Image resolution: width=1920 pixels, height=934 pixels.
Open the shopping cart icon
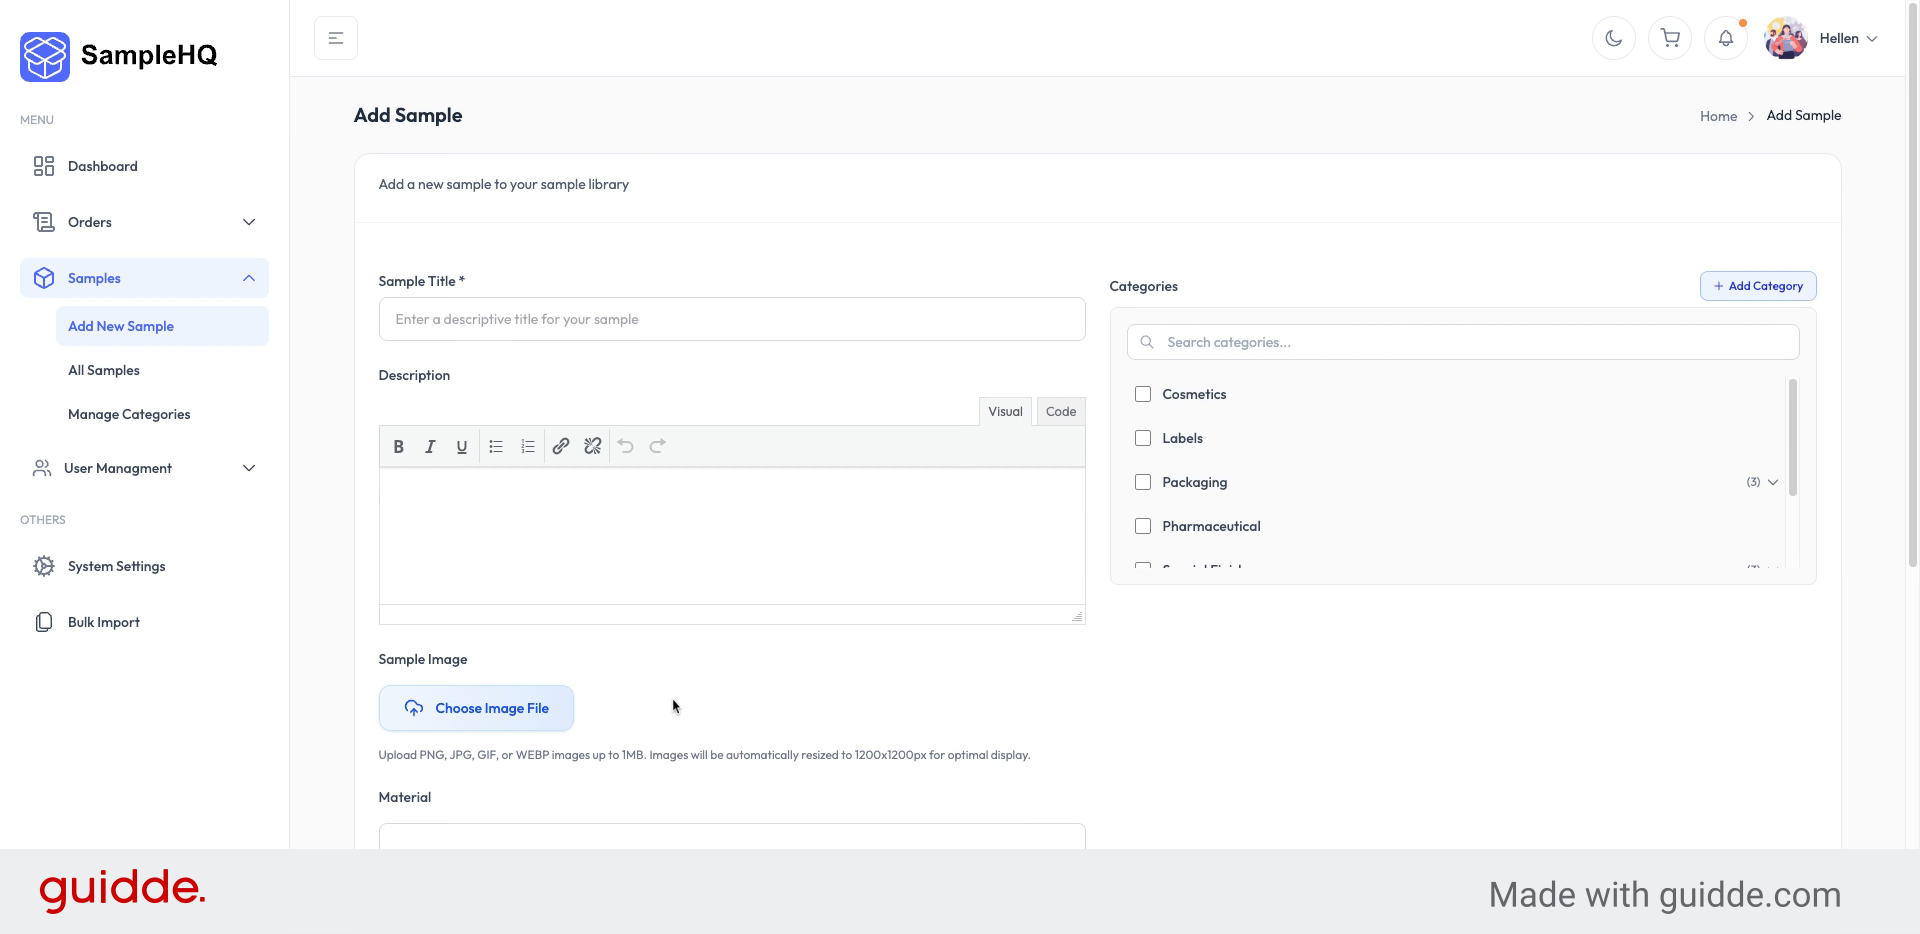pyautogui.click(x=1669, y=38)
